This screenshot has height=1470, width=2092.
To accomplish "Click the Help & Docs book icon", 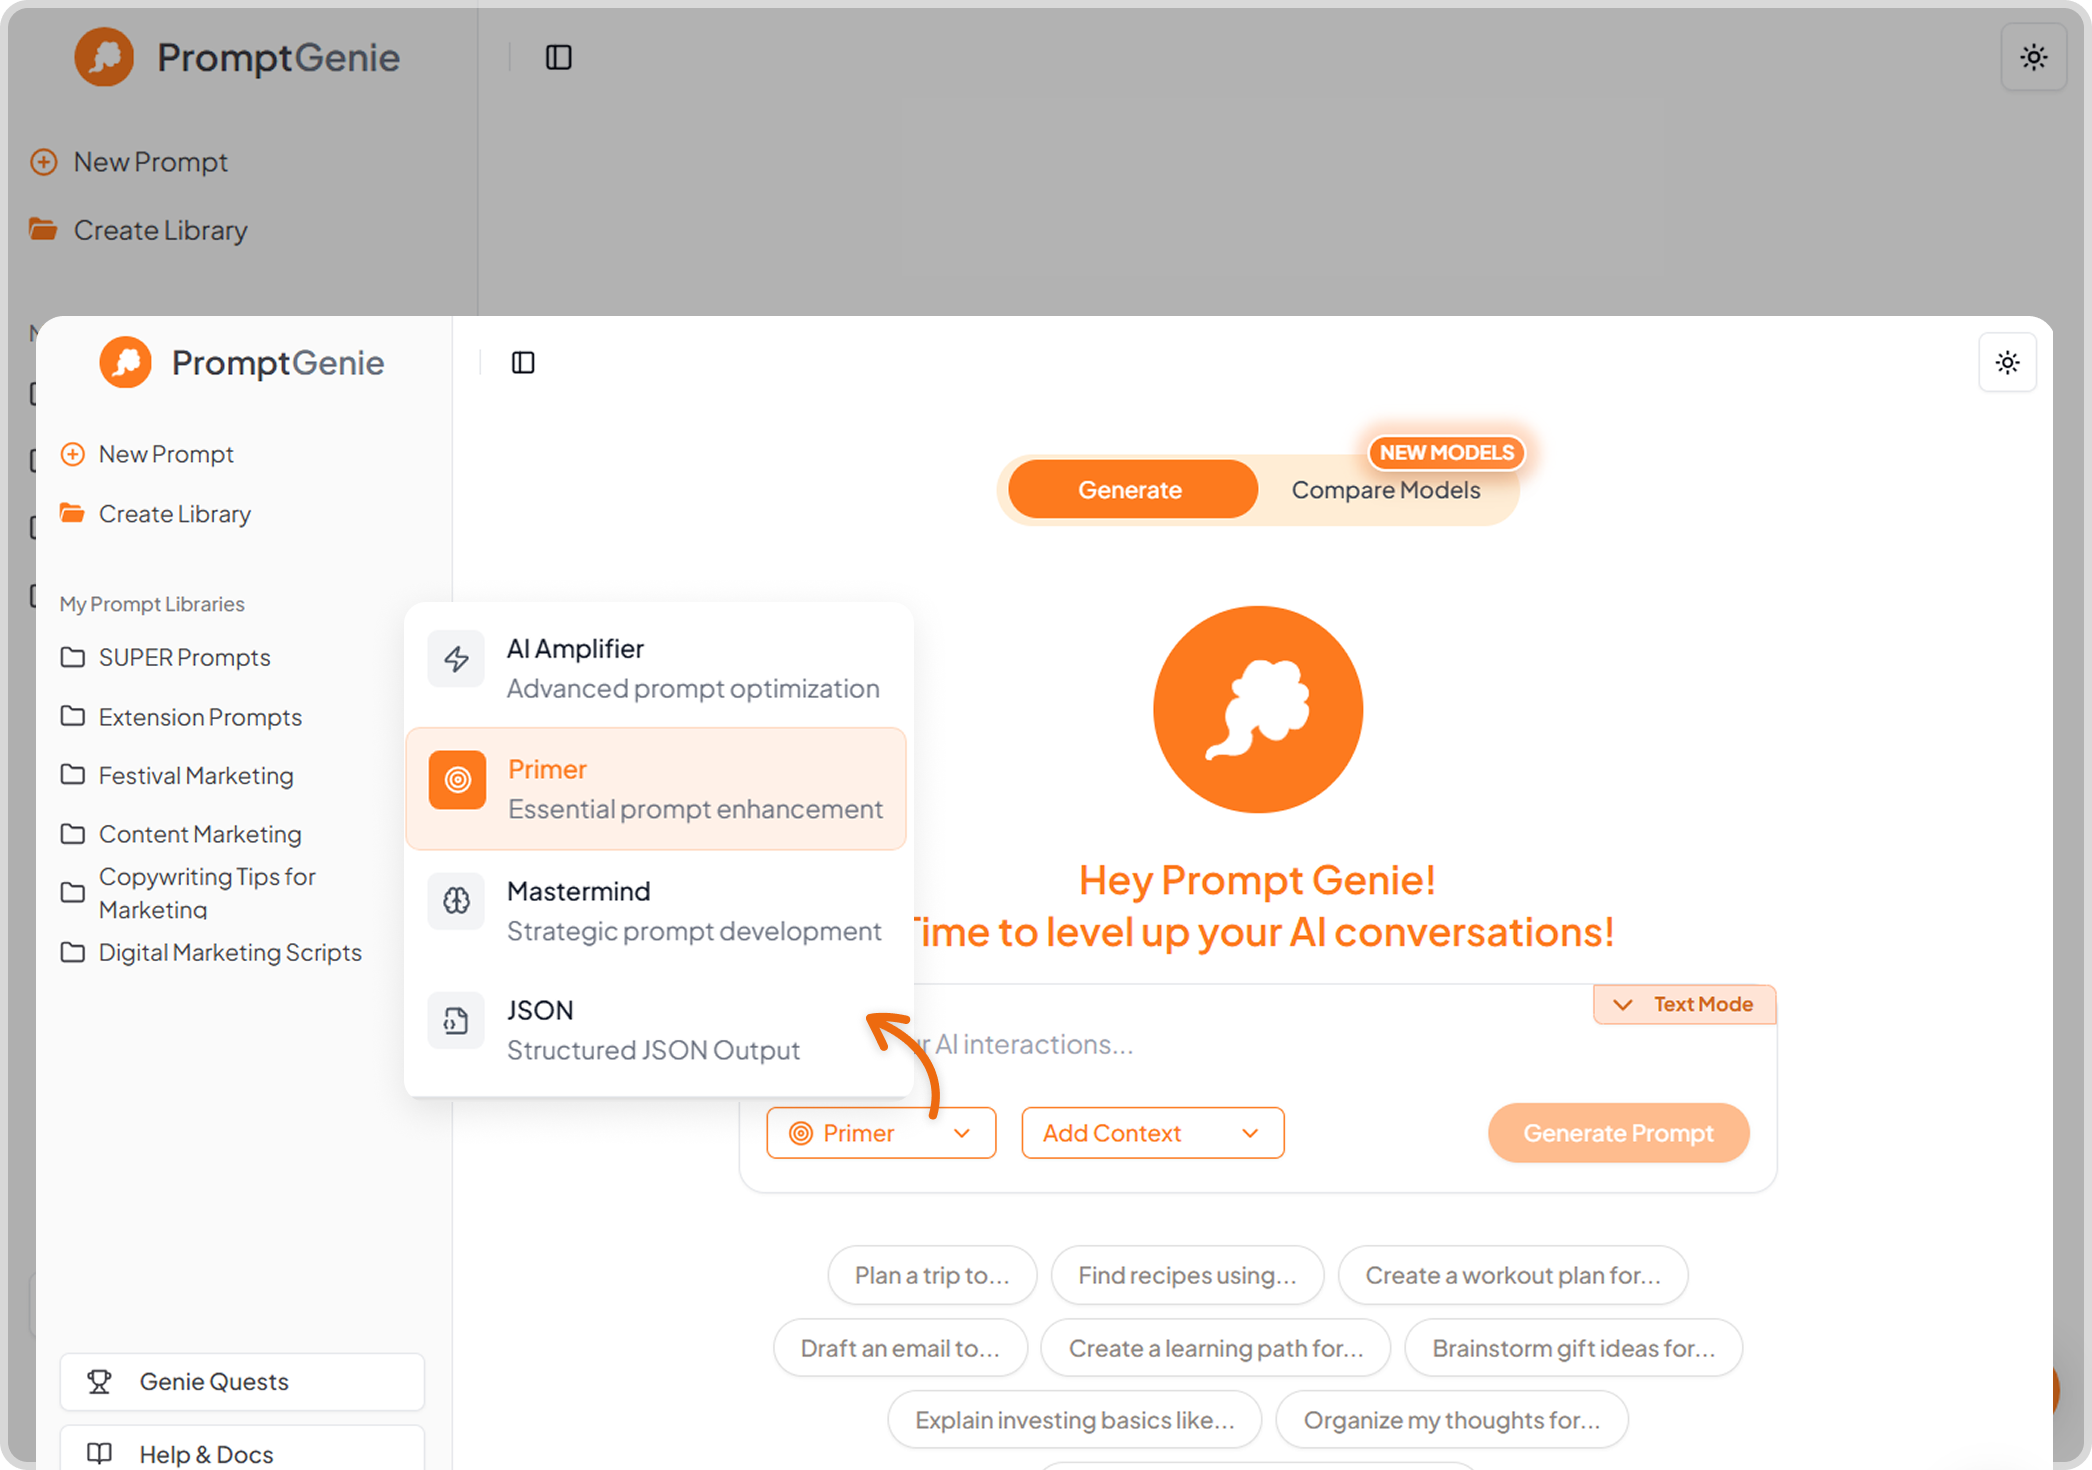I will pyautogui.click(x=99, y=1453).
